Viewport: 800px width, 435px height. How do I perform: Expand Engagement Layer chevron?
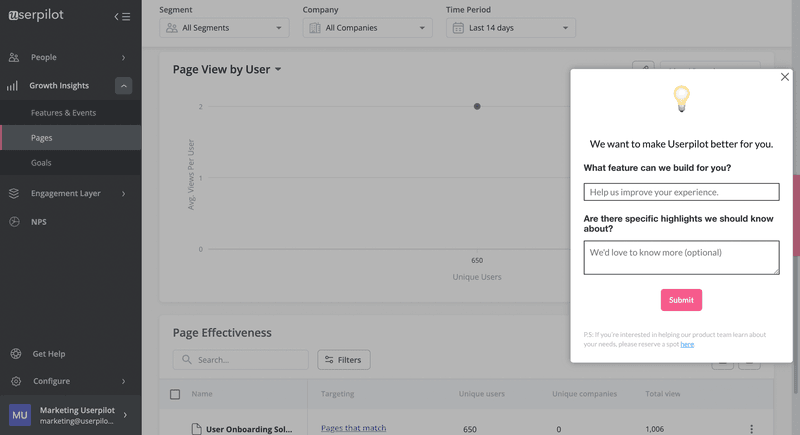point(123,194)
